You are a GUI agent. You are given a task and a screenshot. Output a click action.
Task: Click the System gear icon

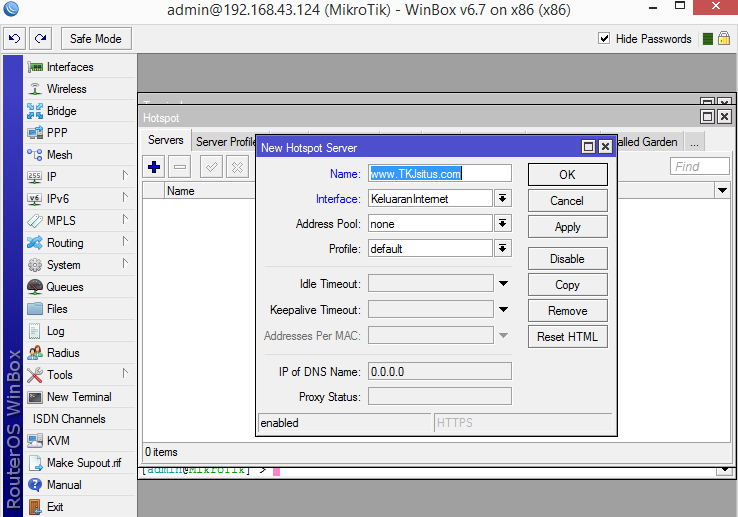point(35,265)
